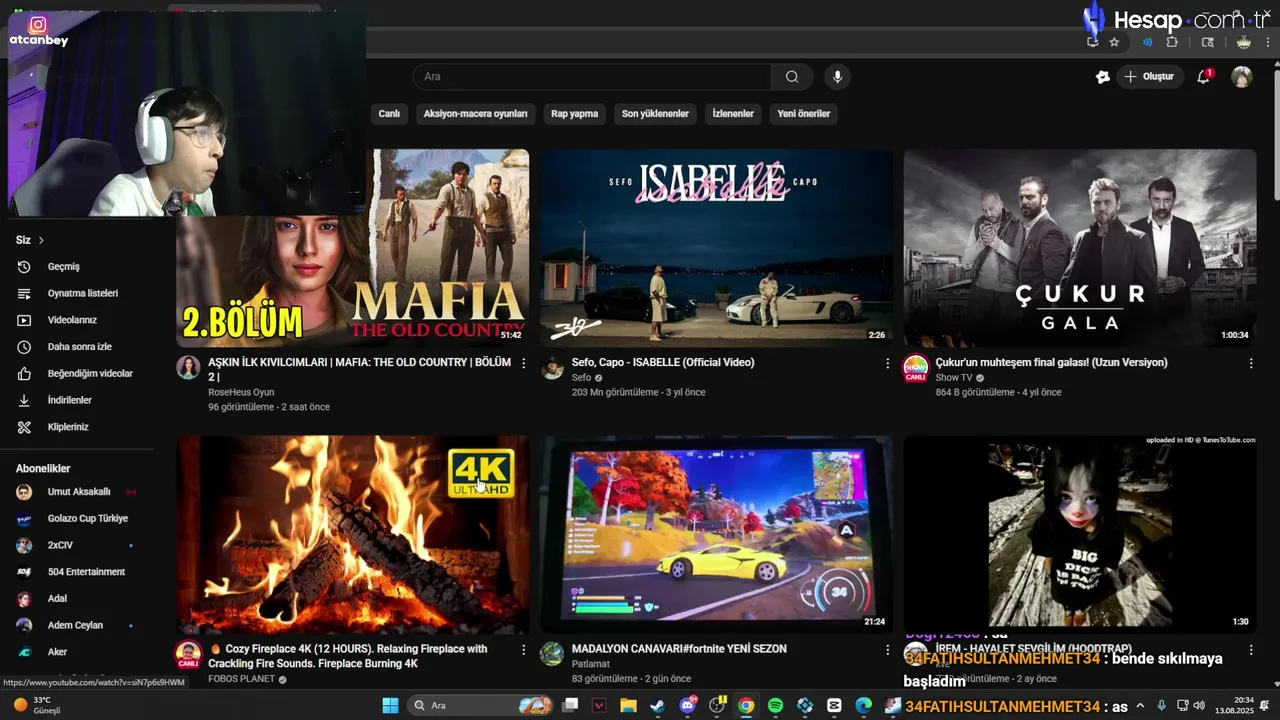Play the Çukur Gala thumbnail
This screenshot has height=720, width=1280.
tap(1080, 248)
